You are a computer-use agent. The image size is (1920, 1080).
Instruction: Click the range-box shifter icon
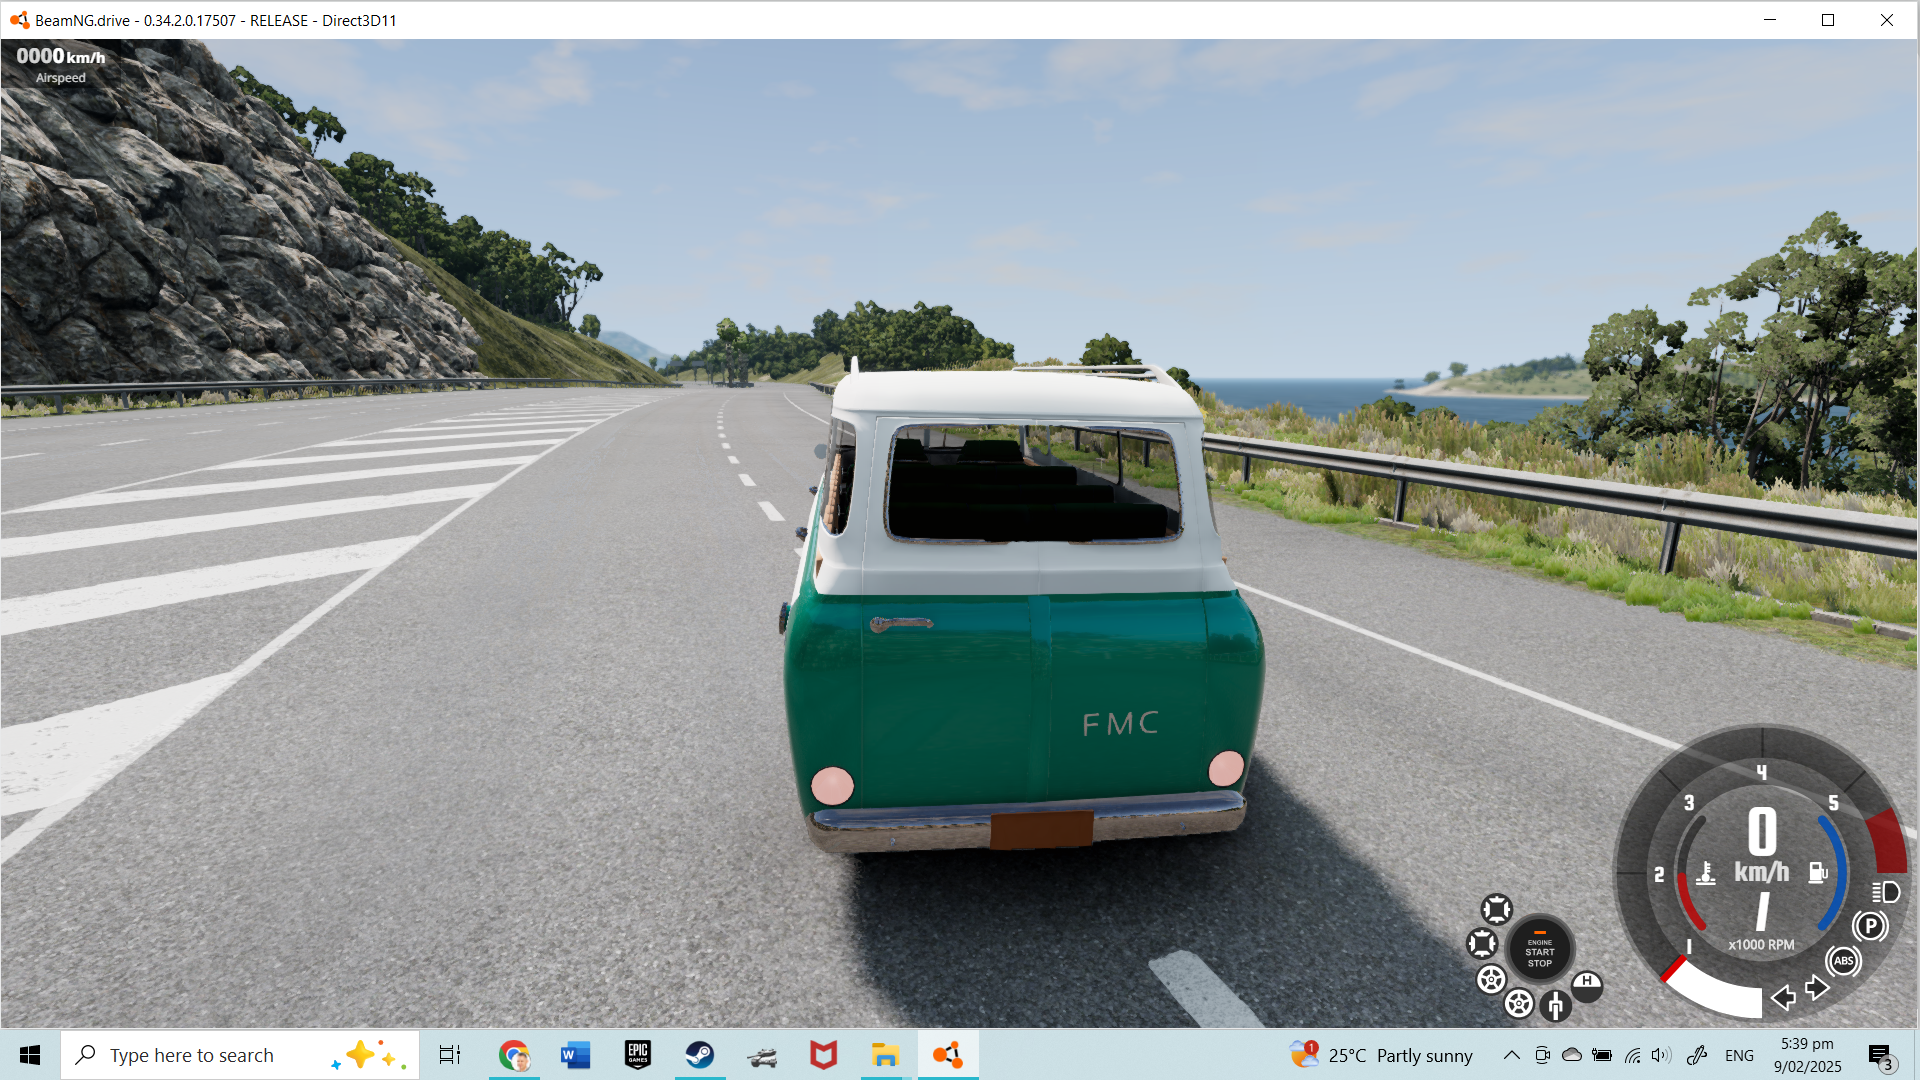(x=1555, y=1005)
